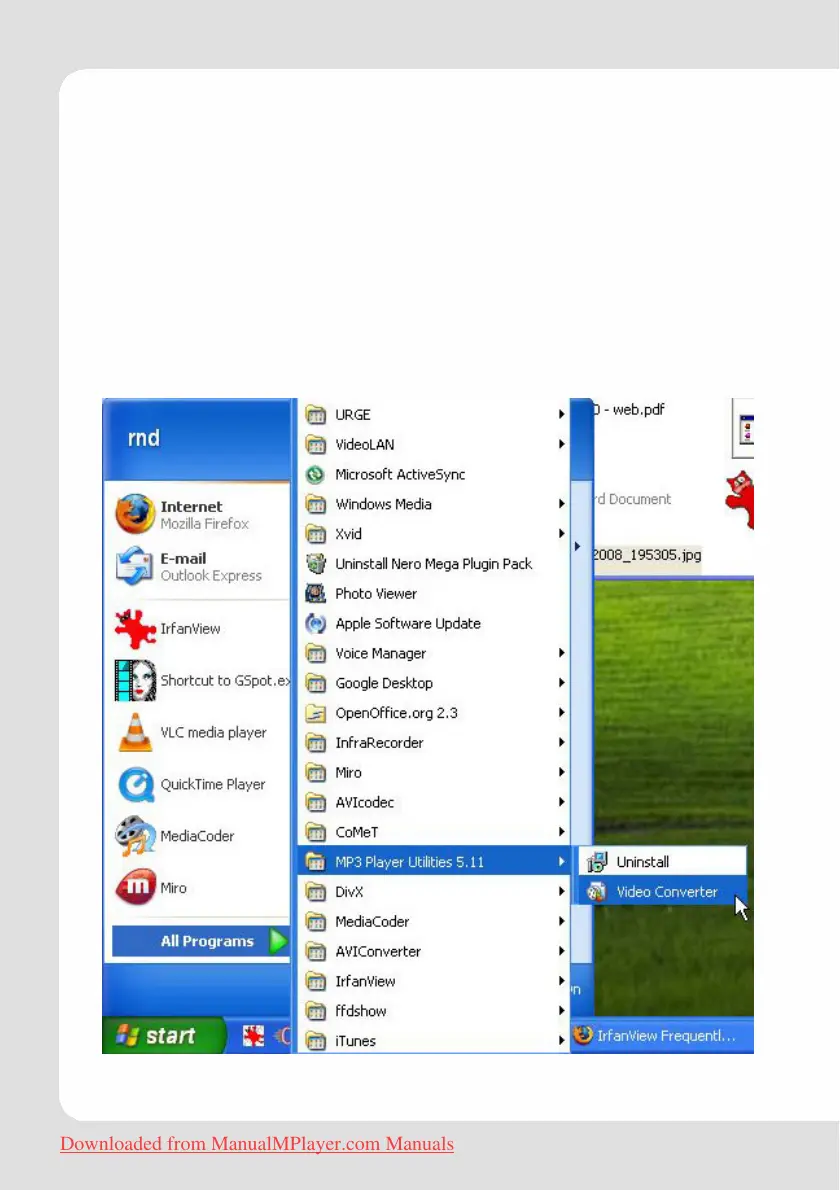Image resolution: width=840 pixels, height=1190 pixels.
Task: Click the Video Converter icon
Action: 597,892
